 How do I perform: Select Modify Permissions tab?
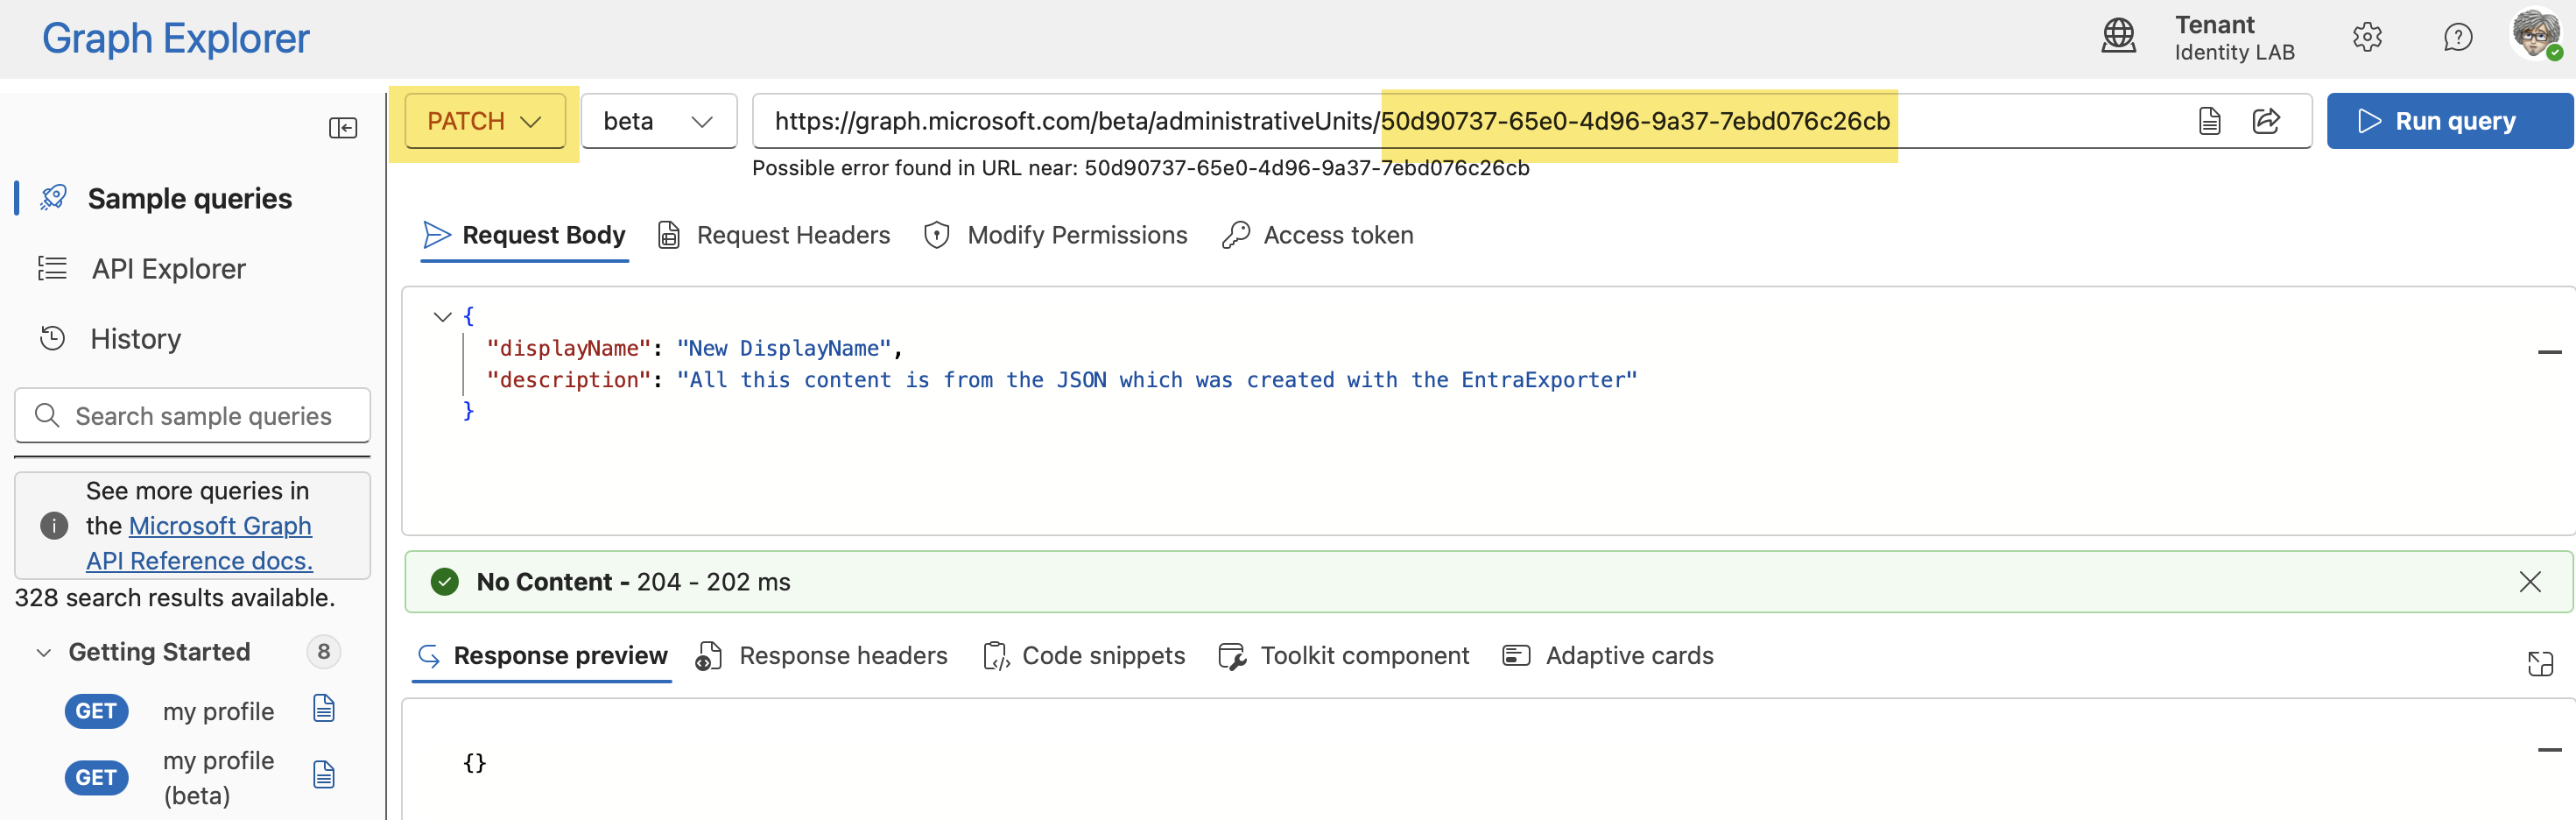click(1056, 236)
